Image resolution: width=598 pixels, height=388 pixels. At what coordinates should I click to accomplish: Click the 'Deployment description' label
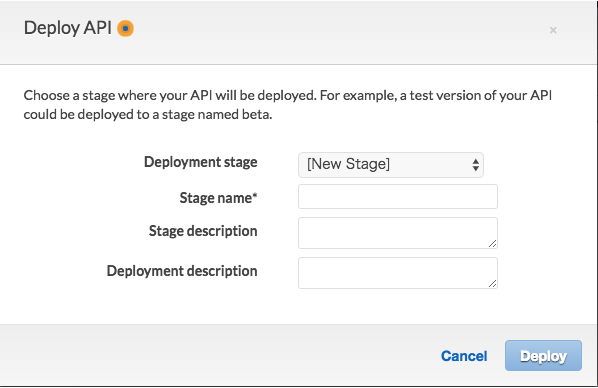(182, 271)
